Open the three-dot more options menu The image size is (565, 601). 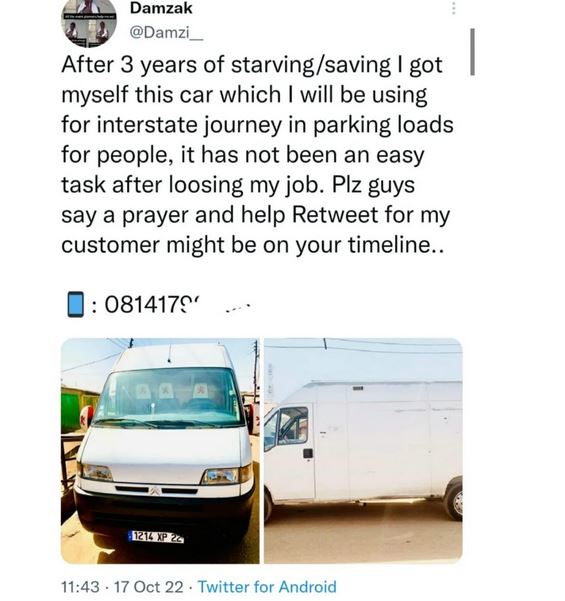click(453, 8)
